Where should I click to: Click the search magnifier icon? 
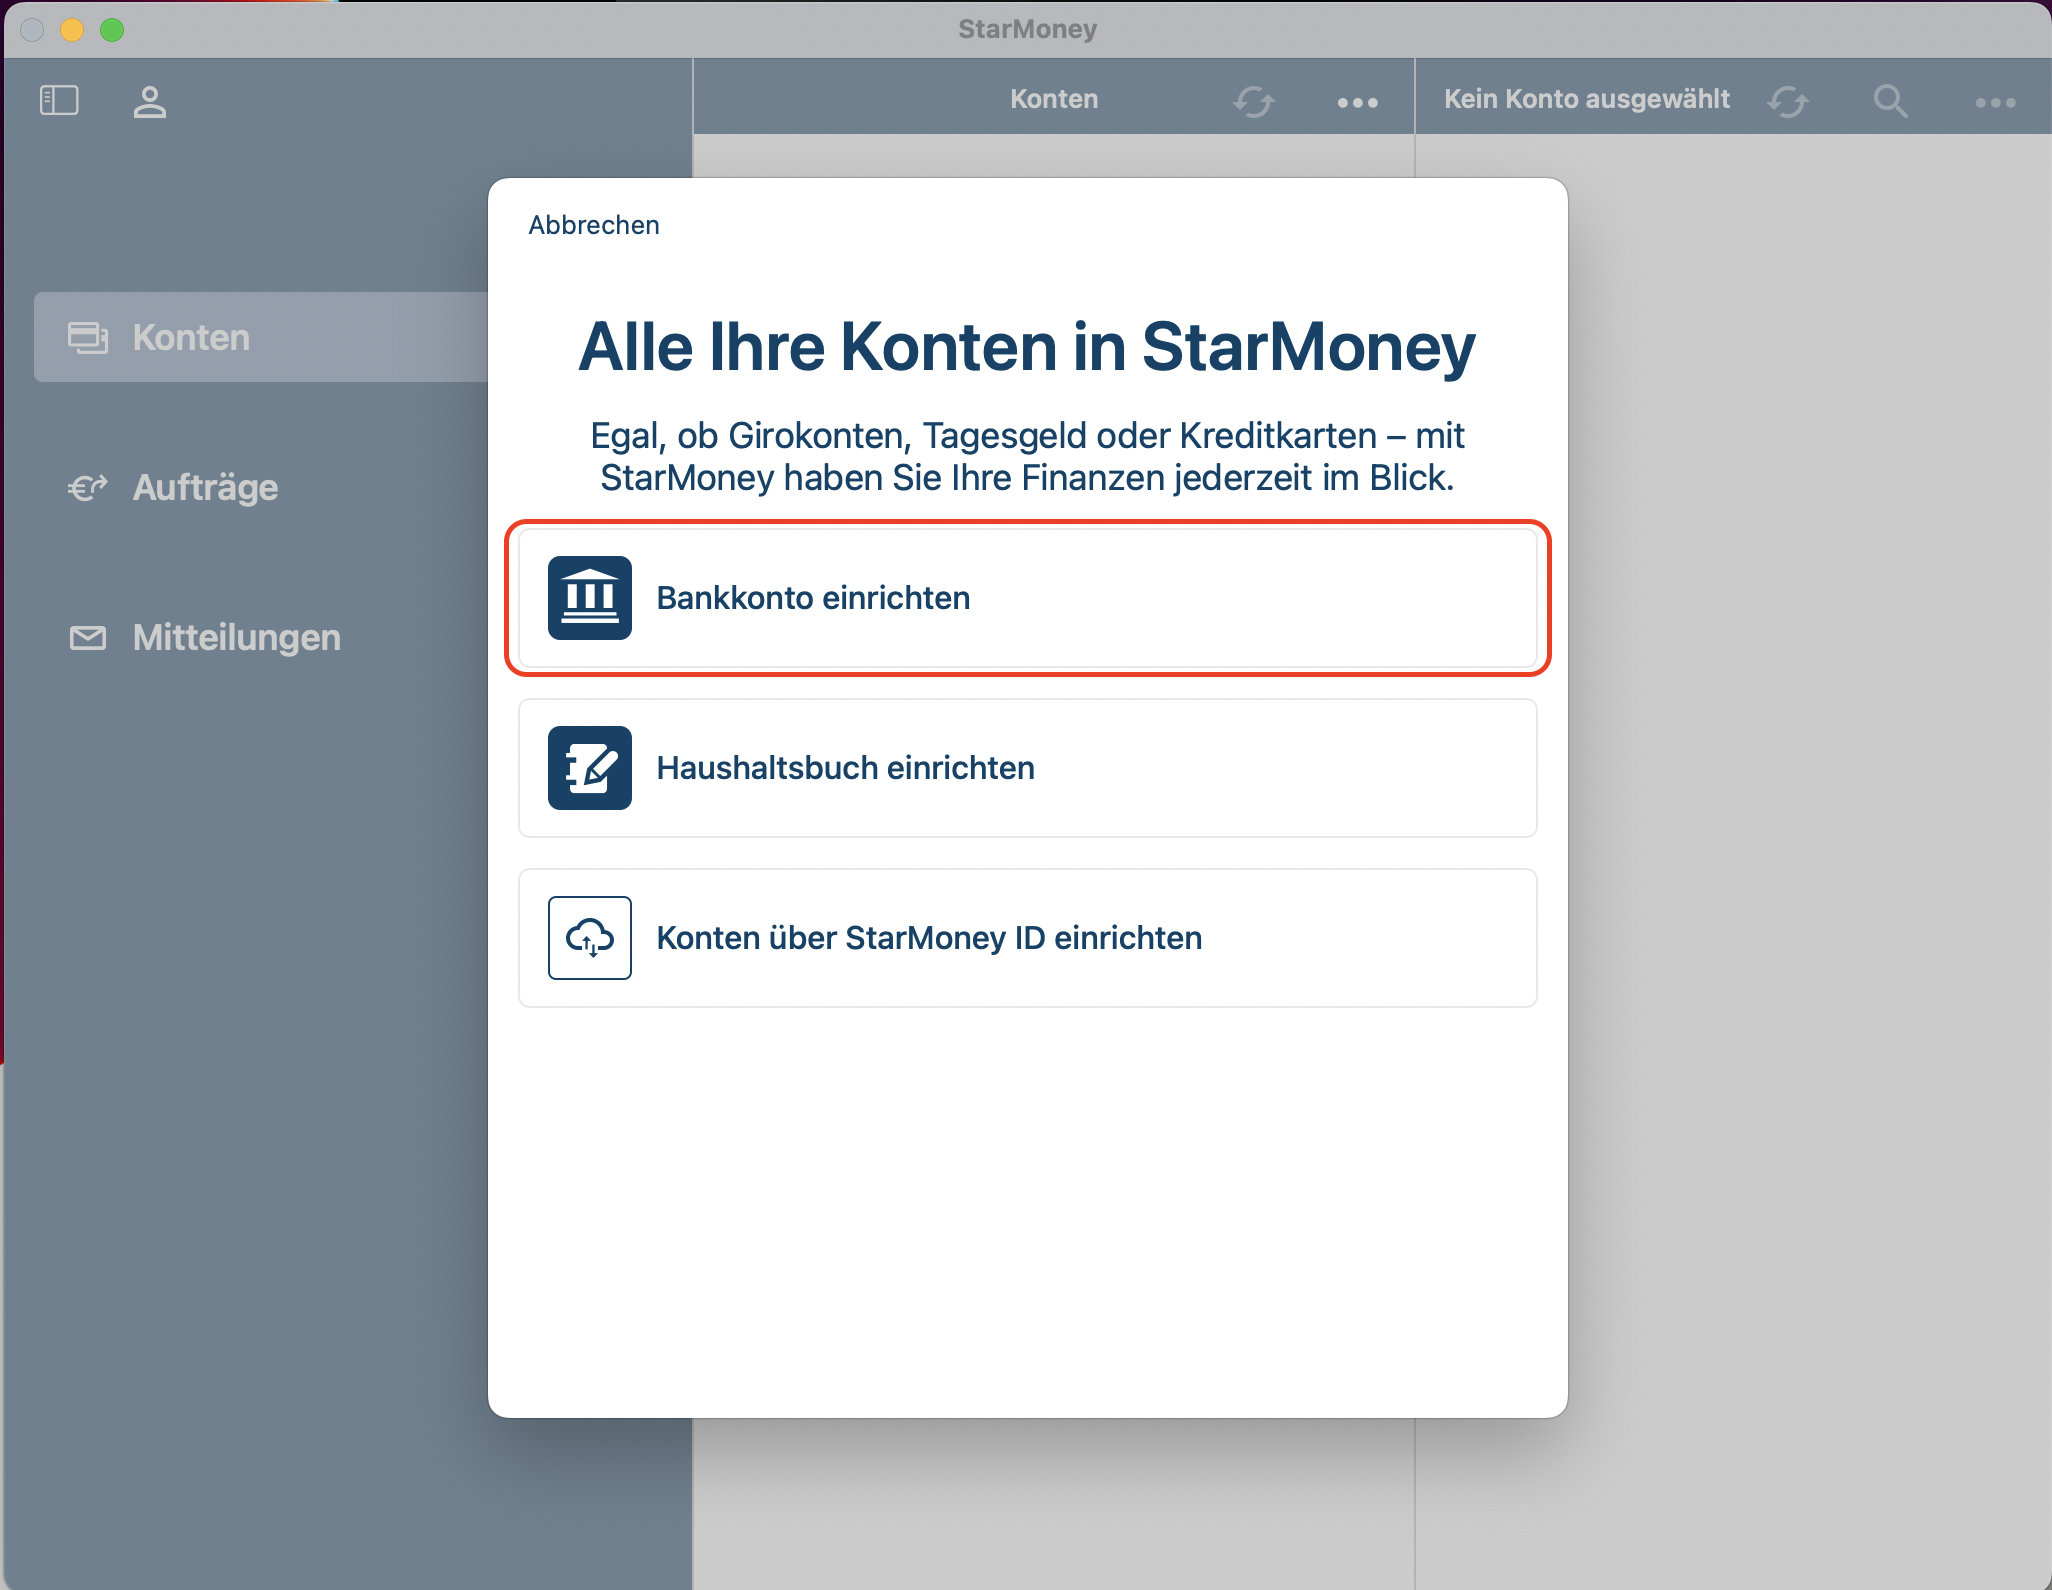pyautogui.click(x=1889, y=101)
